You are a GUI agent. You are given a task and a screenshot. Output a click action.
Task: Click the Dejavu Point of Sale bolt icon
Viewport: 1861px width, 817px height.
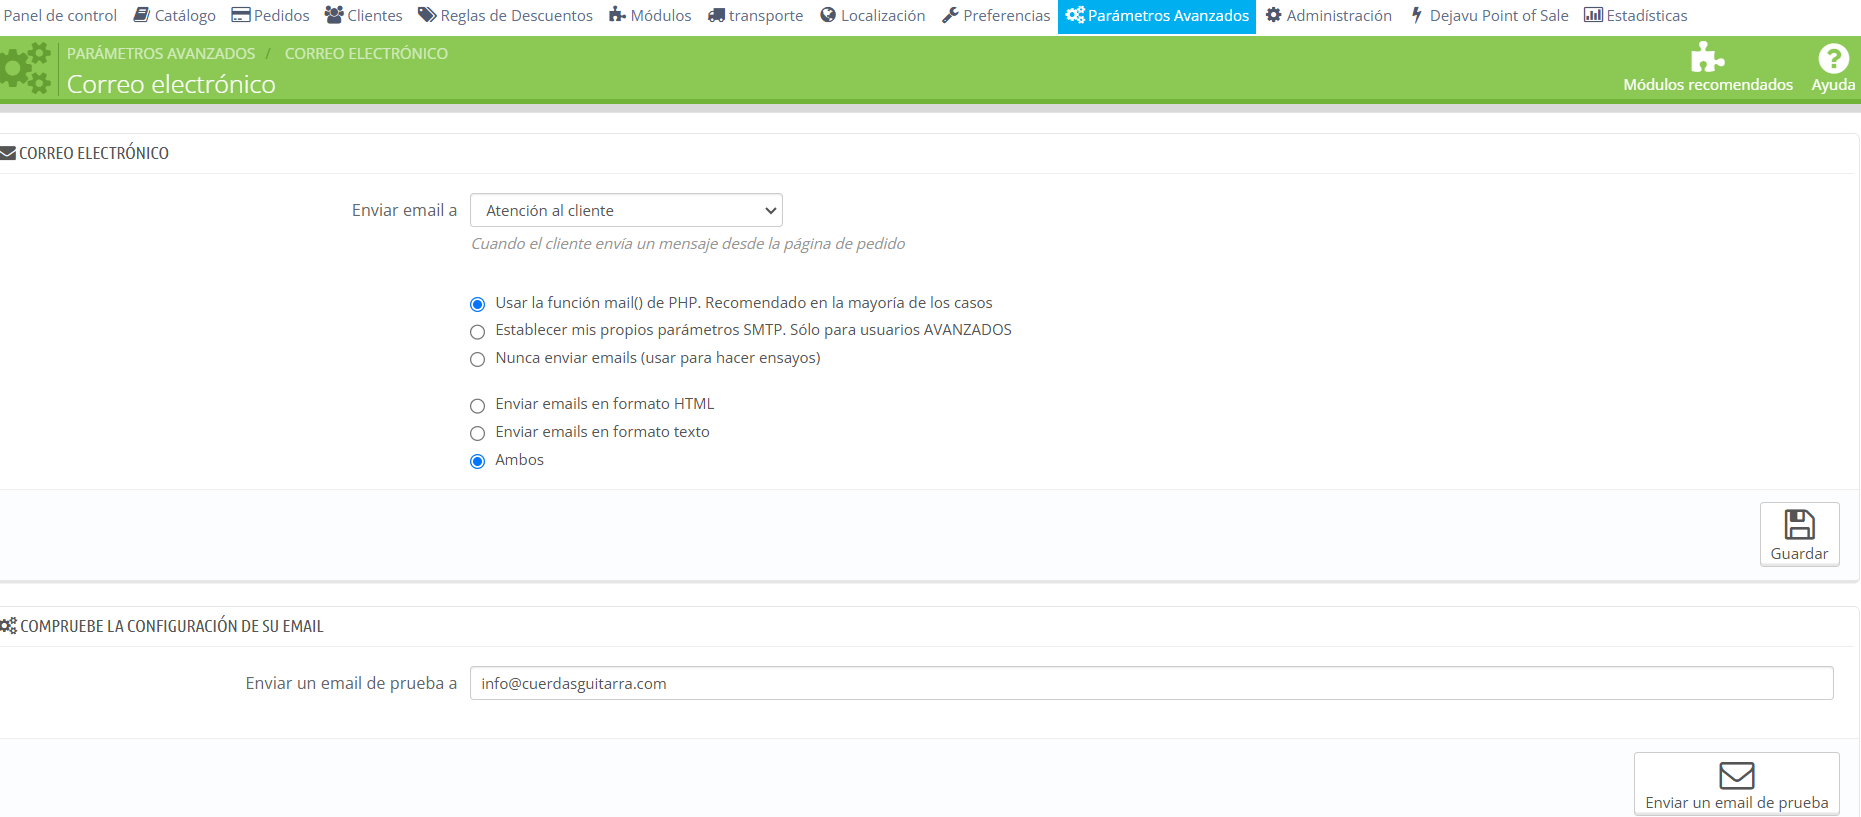coord(1416,15)
